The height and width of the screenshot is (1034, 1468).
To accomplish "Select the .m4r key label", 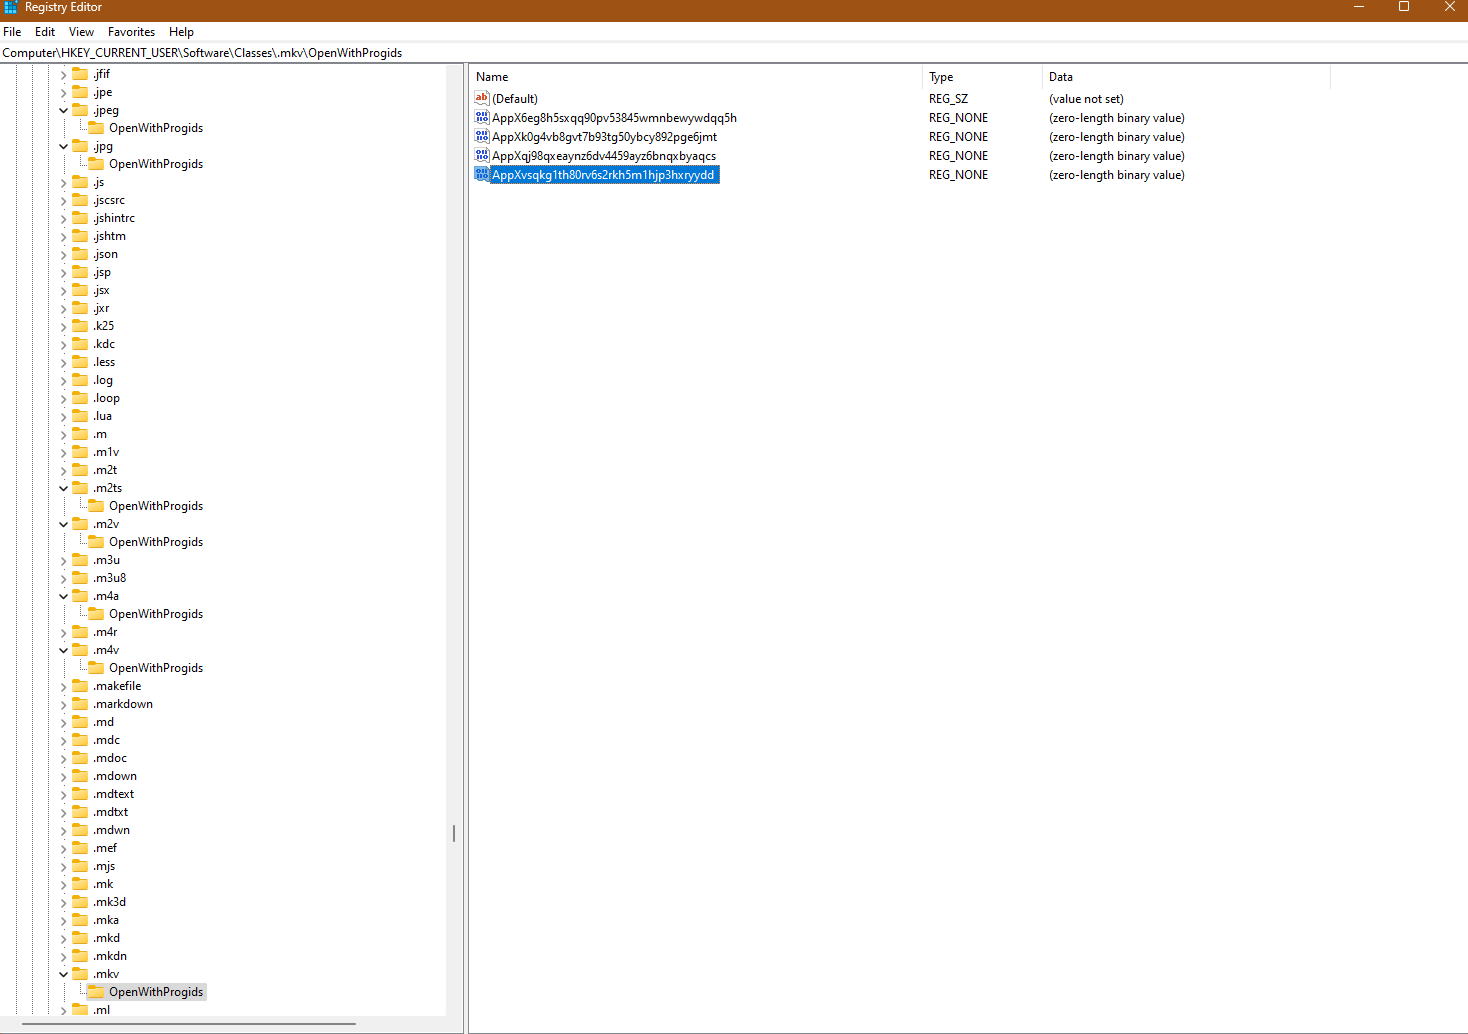I will [106, 632].
